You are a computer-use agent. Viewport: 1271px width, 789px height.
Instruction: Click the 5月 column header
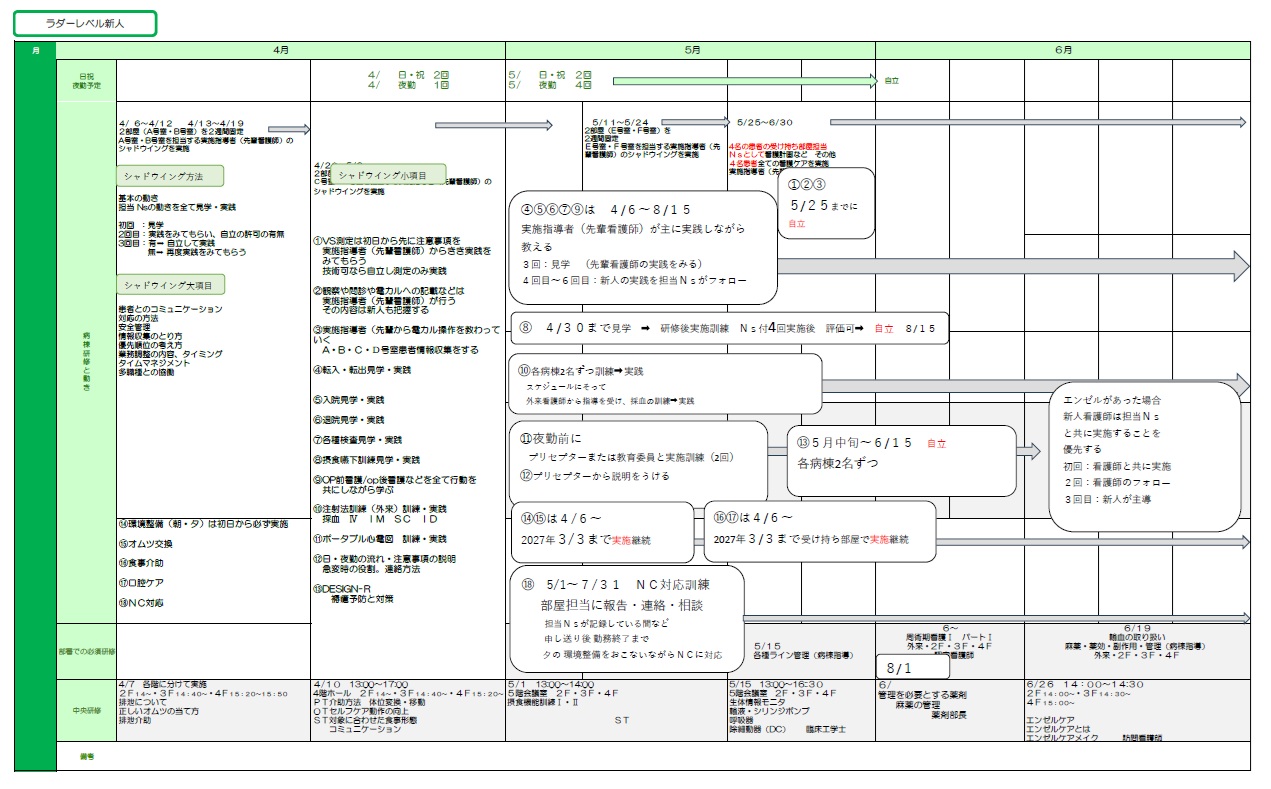coord(691,50)
